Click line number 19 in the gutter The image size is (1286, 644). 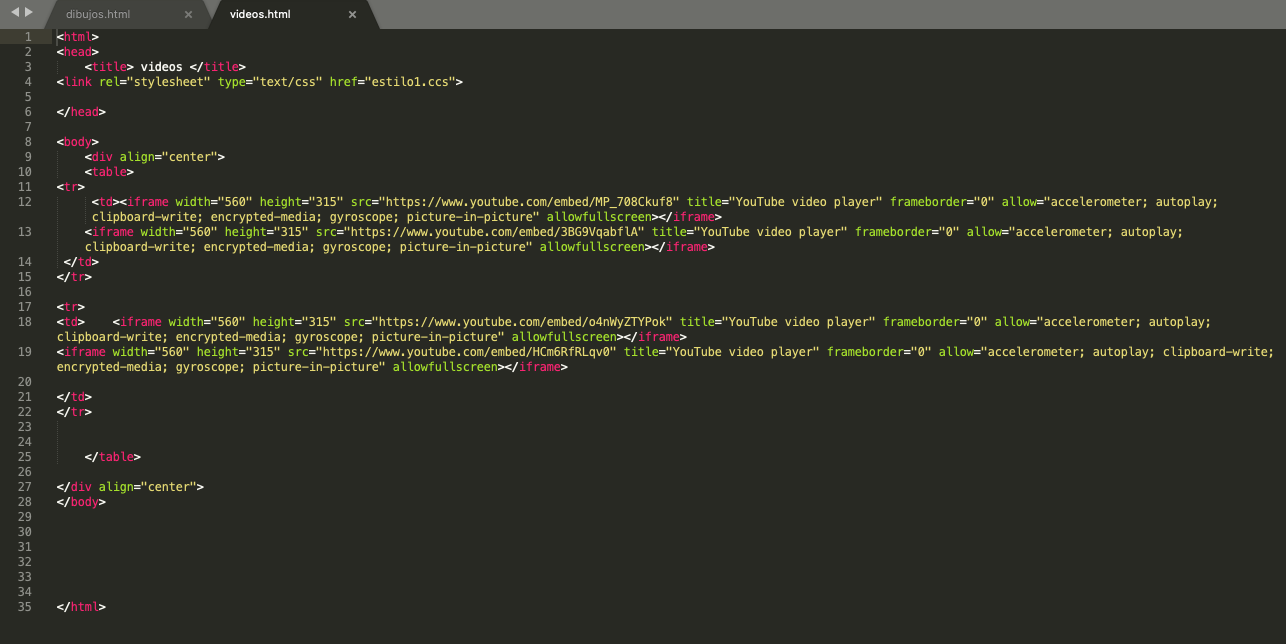(25, 352)
